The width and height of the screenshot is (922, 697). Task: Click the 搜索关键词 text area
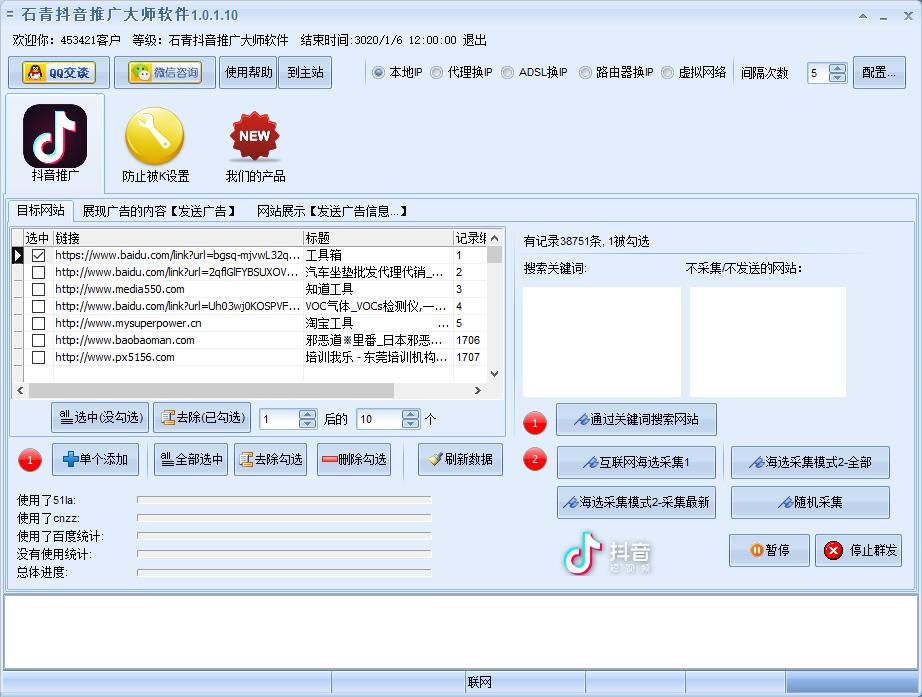click(602, 342)
